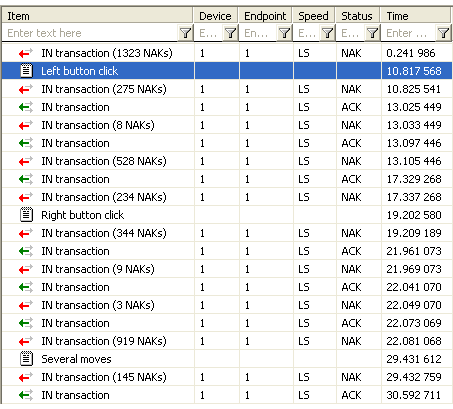Viewport: 453px width, 409px height.
Task: Focus the Item filter text field
Action: [x=91, y=33]
